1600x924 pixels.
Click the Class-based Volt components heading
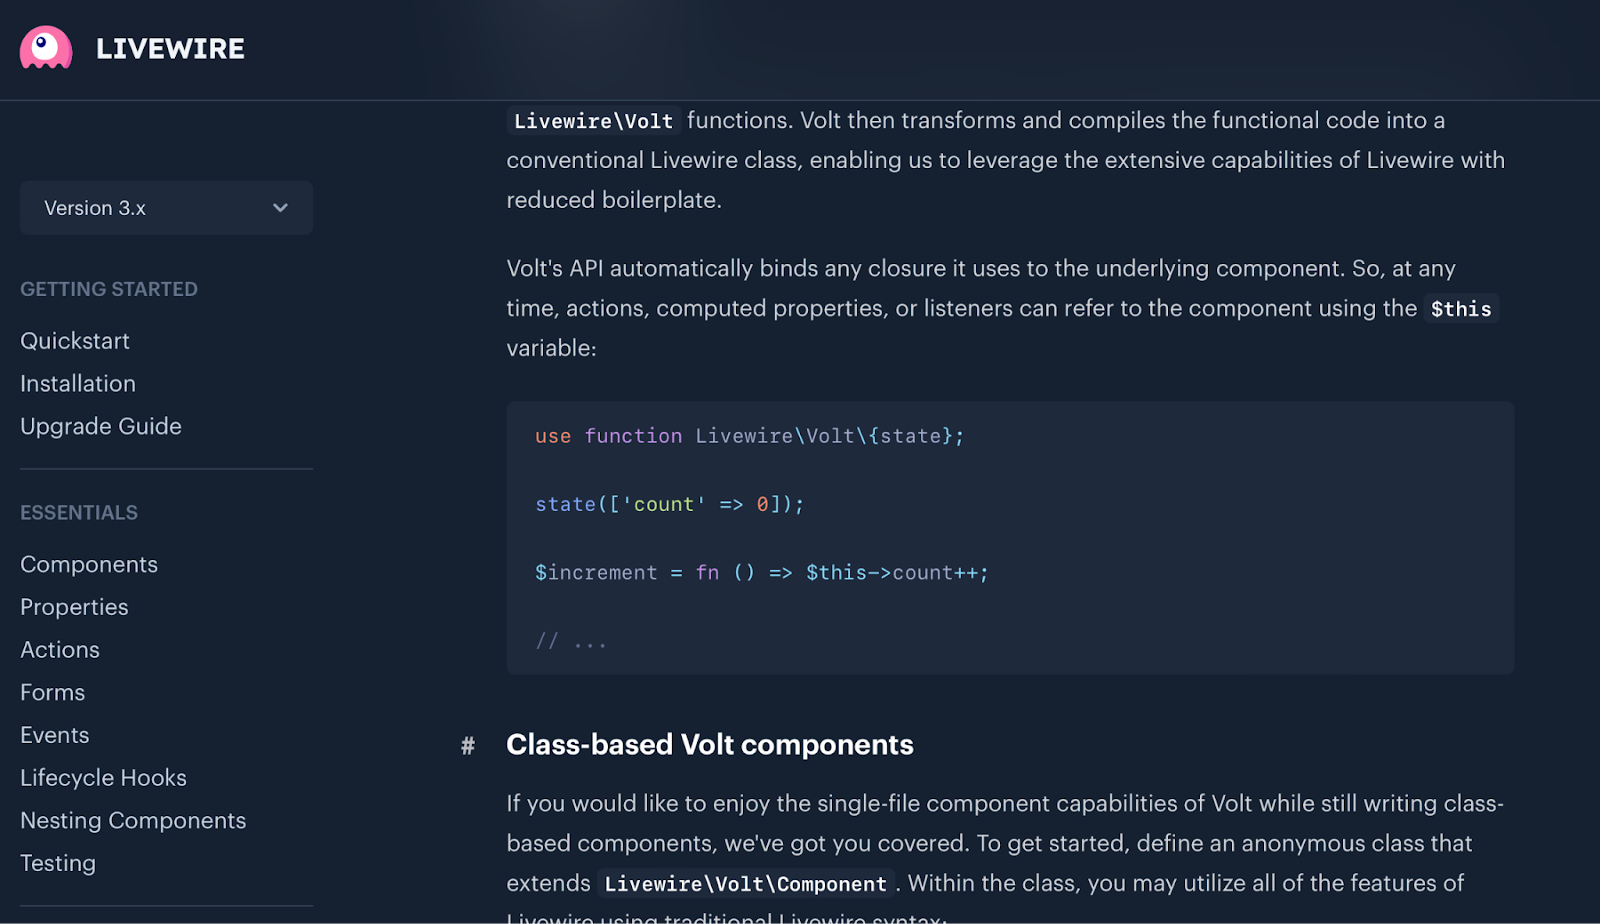[x=710, y=745]
